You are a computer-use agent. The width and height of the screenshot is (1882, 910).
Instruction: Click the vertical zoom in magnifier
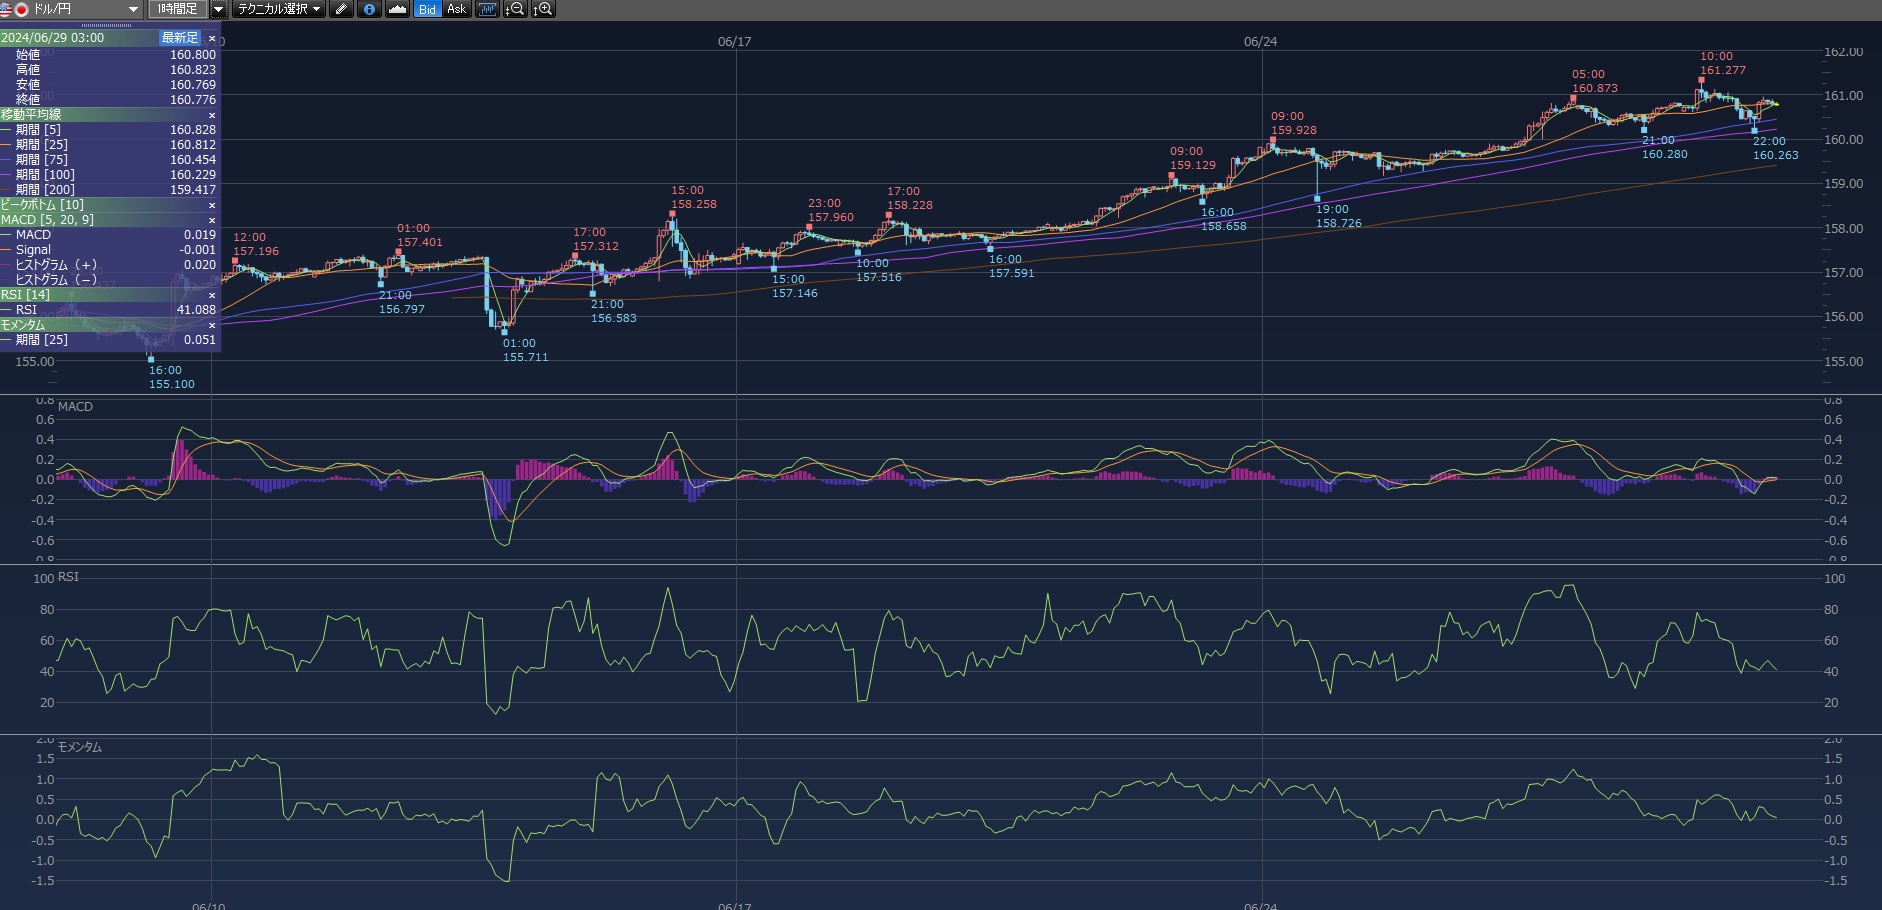point(543,9)
